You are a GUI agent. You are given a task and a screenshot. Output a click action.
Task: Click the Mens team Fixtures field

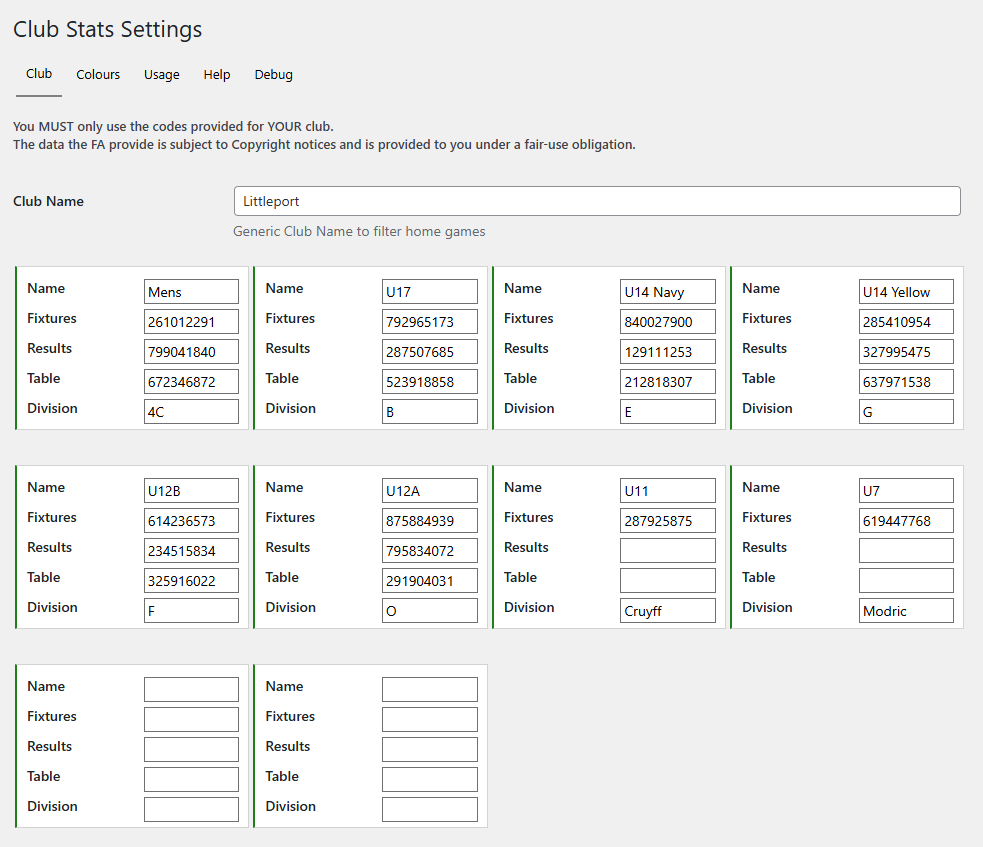click(191, 322)
